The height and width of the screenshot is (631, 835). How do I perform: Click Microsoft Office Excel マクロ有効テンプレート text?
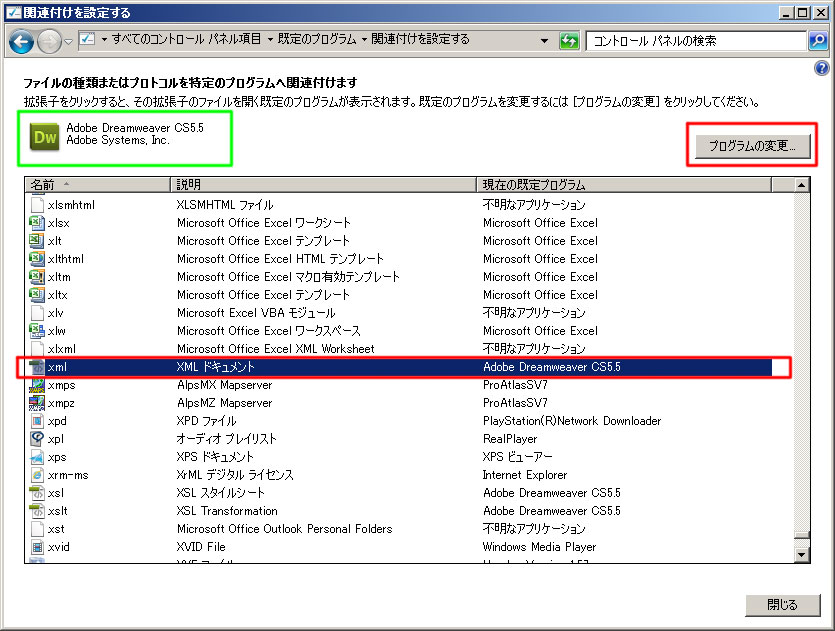288,277
